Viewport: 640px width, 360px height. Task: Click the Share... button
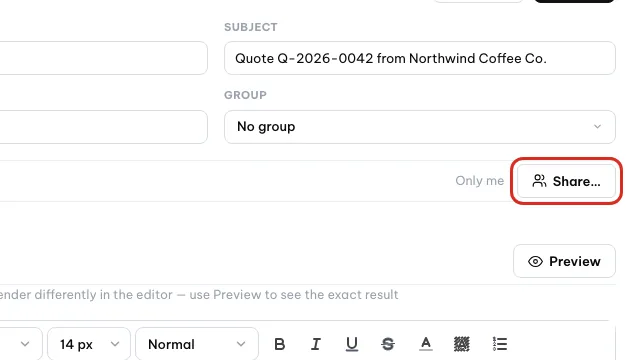point(566,181)
